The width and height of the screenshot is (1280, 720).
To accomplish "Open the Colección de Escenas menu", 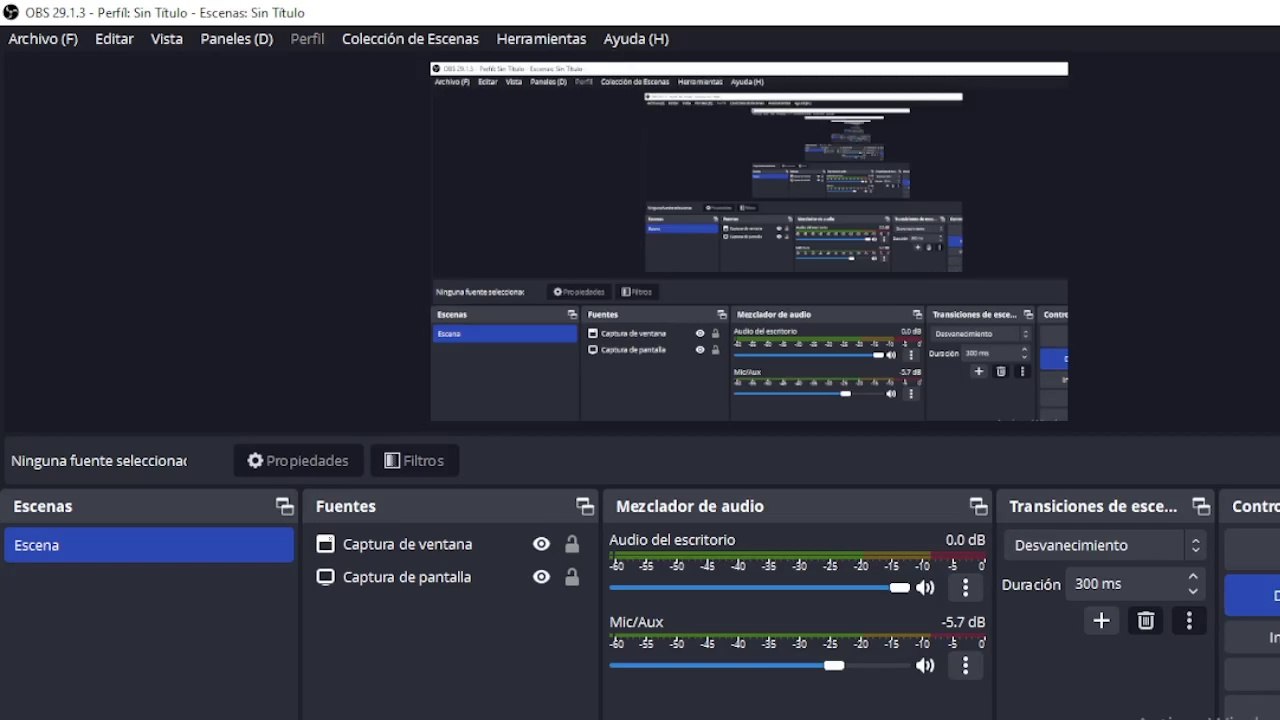I will click(x=410, y=39).
